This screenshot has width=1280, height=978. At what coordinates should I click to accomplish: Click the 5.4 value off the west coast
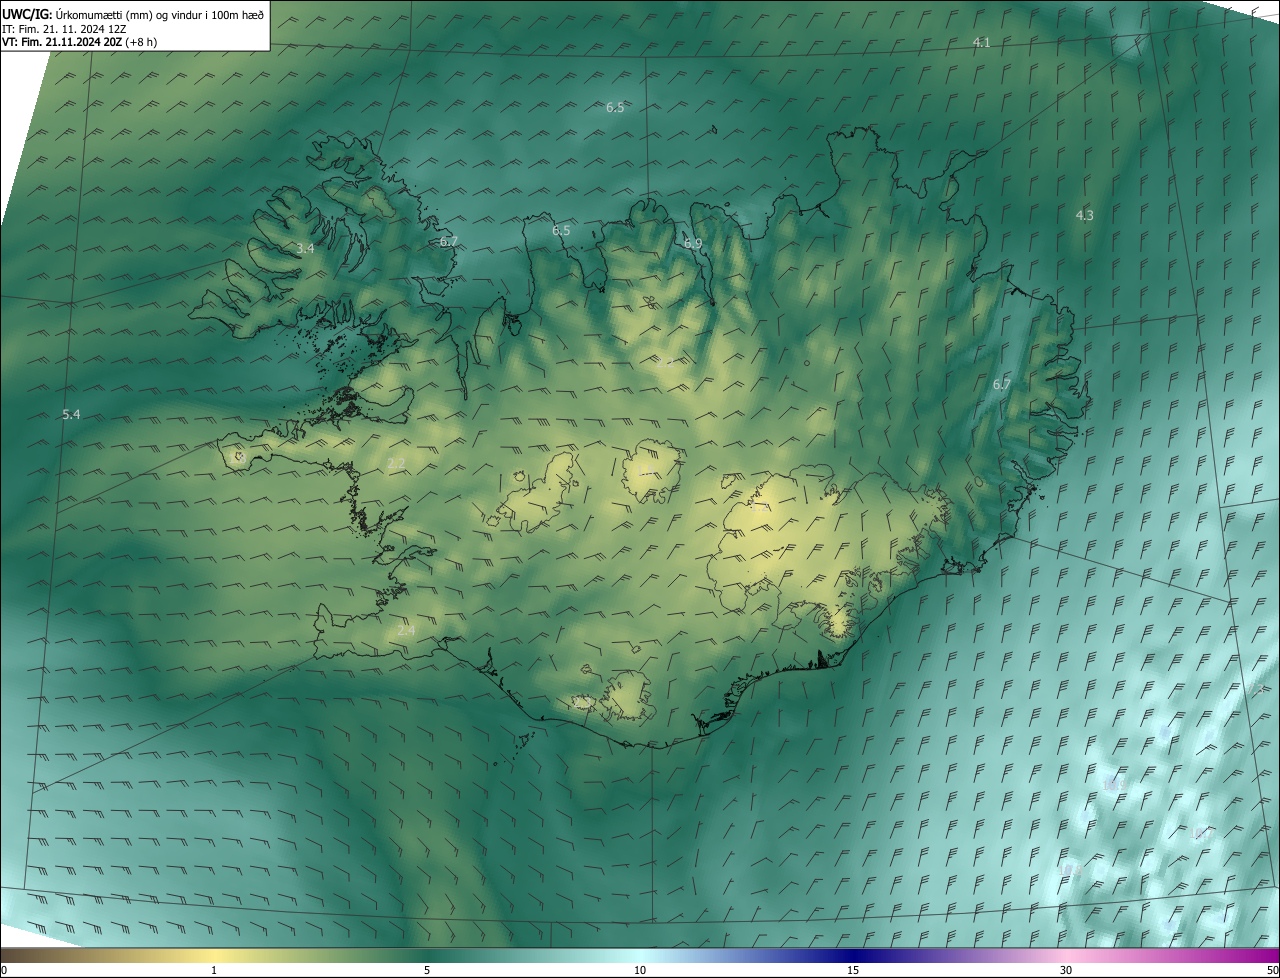point(71,414)
